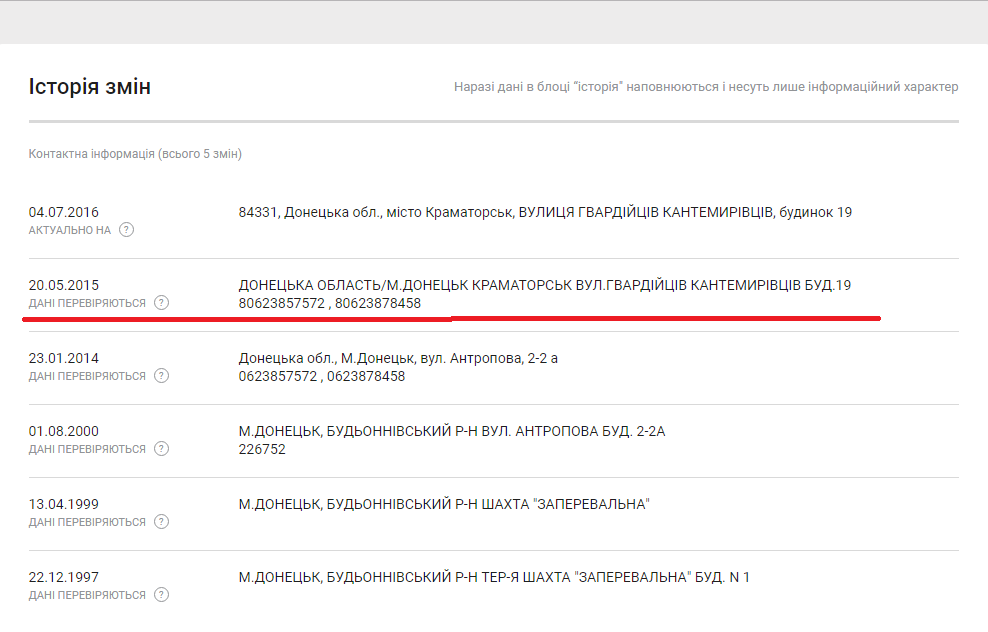Viewport: 988px width, 632px height.
Task: Select the 1999 address of ШАХТА "ЗАПЕРЕВАЛЬНА"
Action: pyautogui.click(x=443, y=504)
